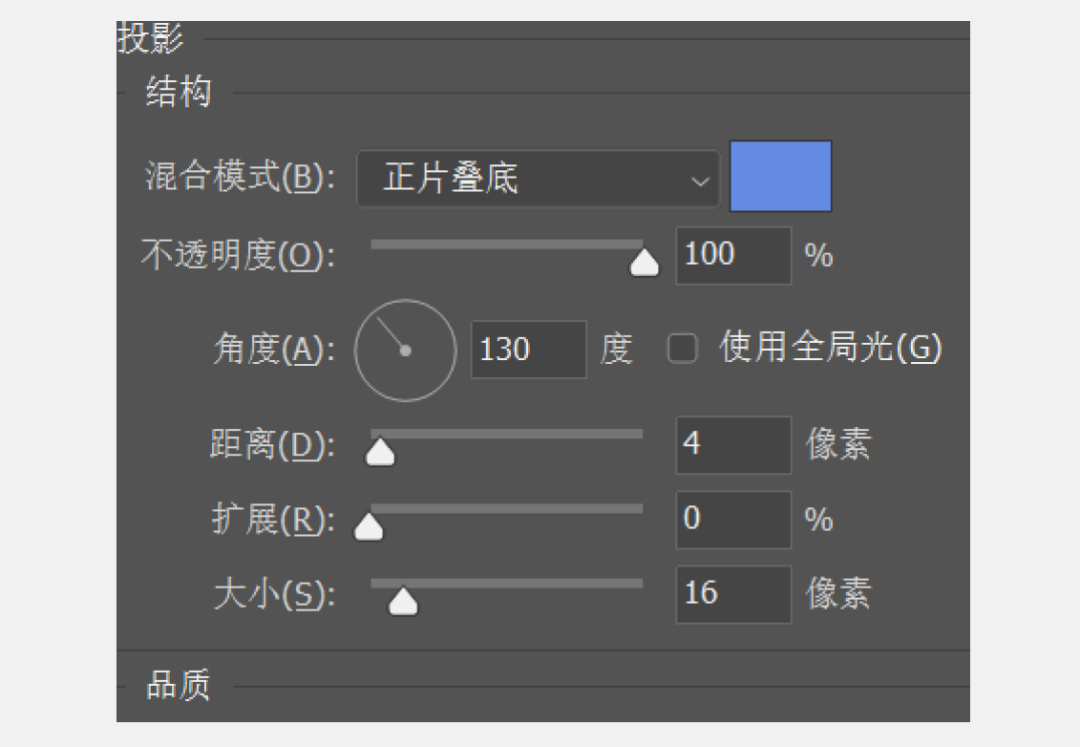Click the circular angle dial
Screen dimensions: 1080x747
coord(405,349)
